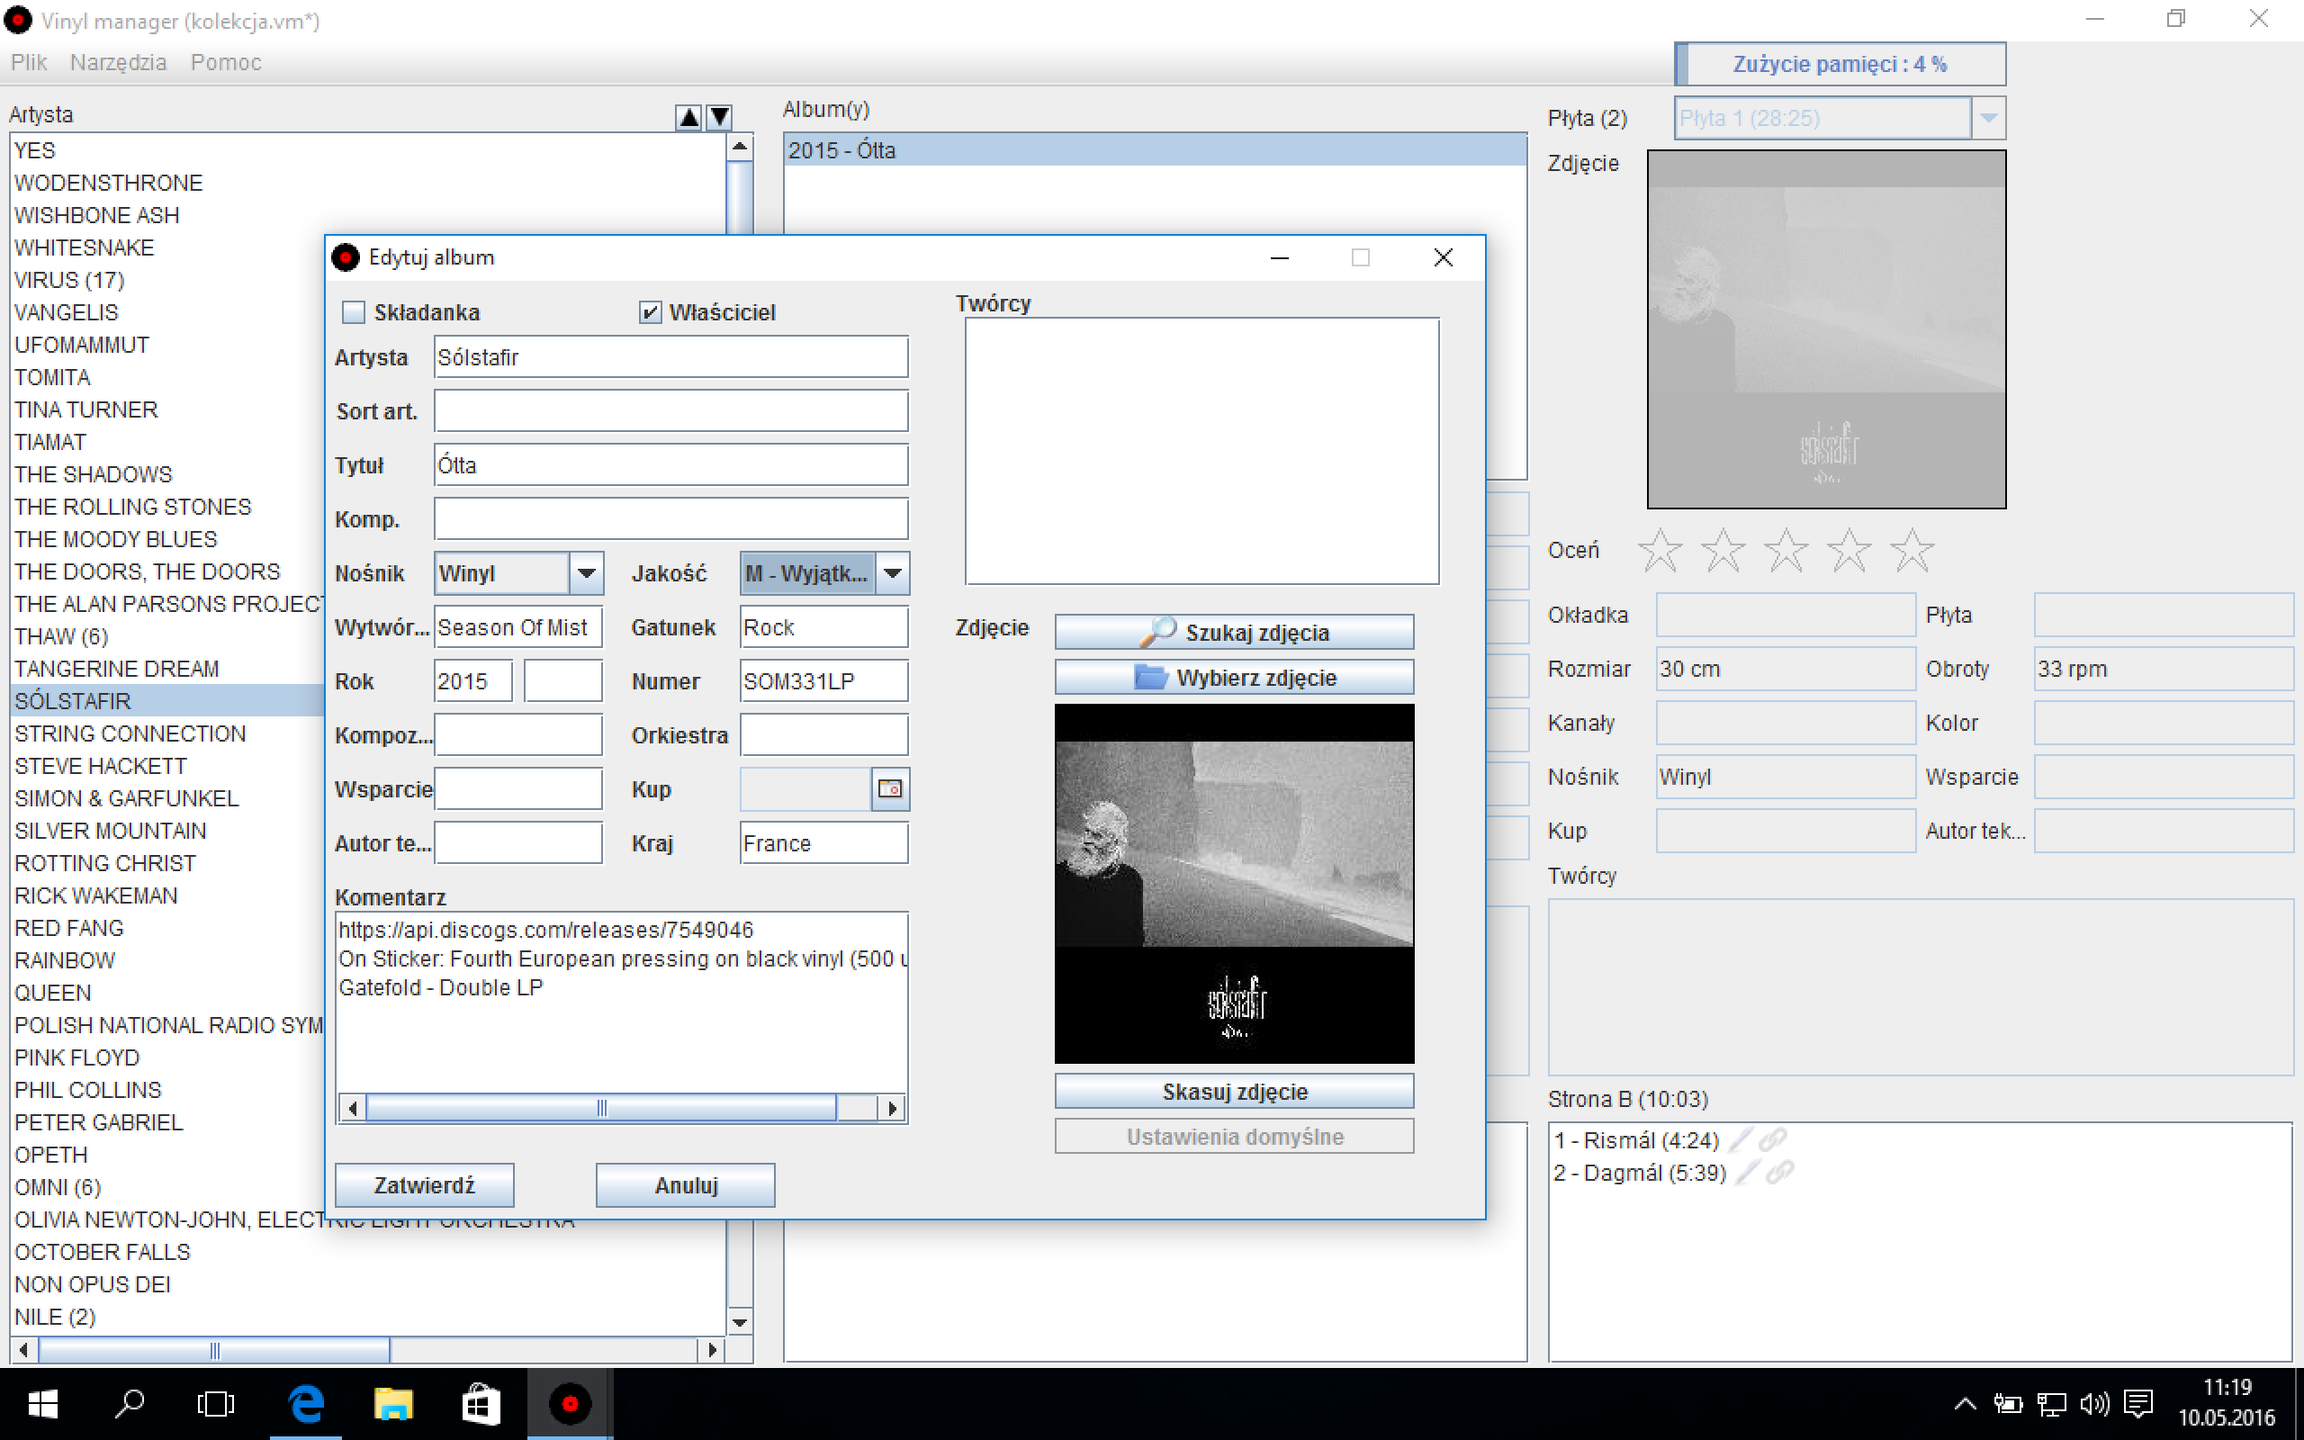The width and height of the screenshot is (2304, 1440).
Task: Open the Narzędzia menu
Action: [118, 62]
